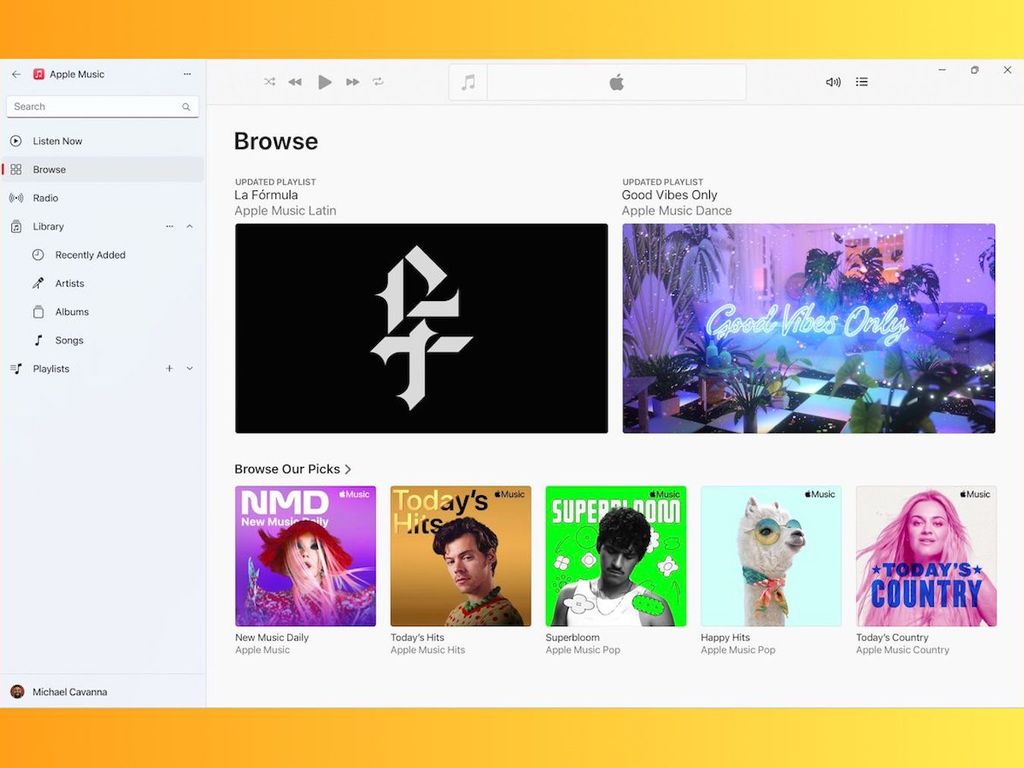Viewport: 1024px width, 768px height.
Task: Open New Music Daily playlist cover
Action: pyautogui.click(x=306, y=556)
